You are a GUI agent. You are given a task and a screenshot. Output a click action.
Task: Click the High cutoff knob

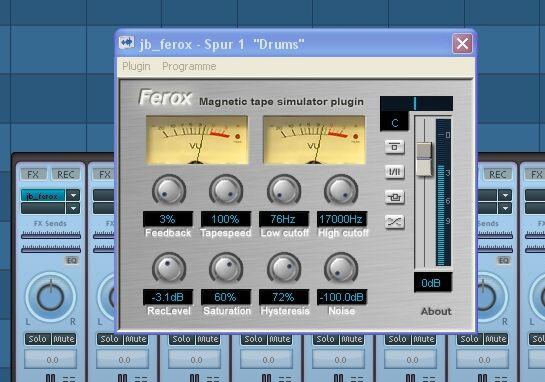pyautogui.click(x=341, y=190)
